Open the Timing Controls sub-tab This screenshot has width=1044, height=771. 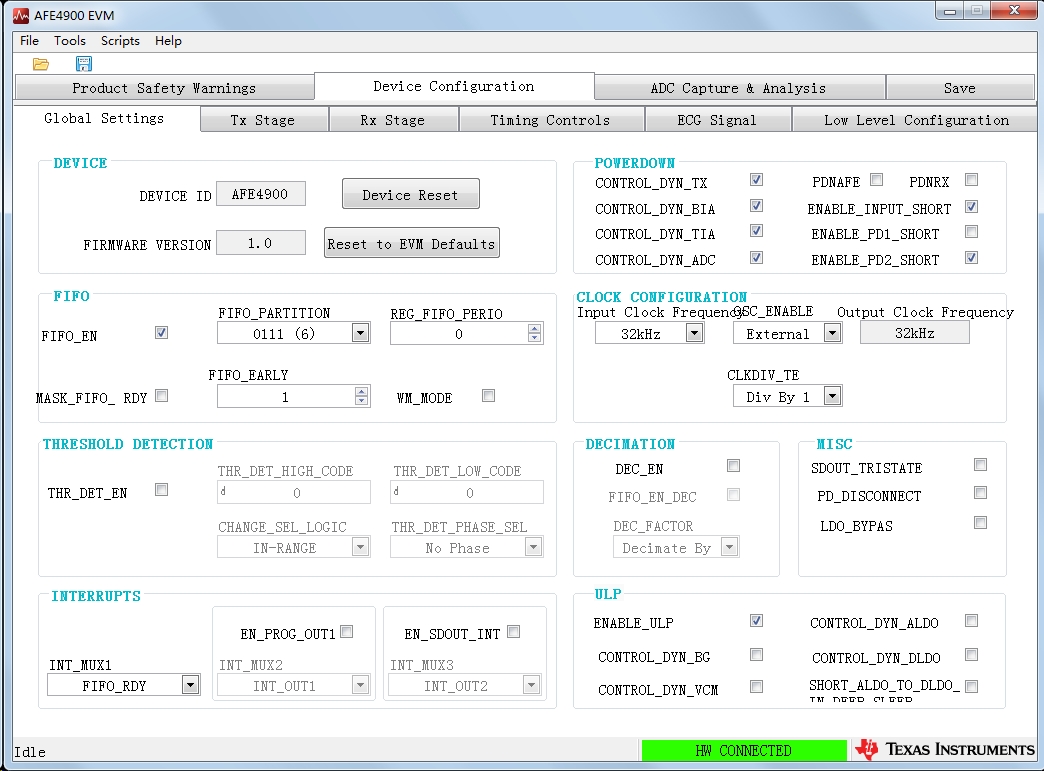pos(551,120)
